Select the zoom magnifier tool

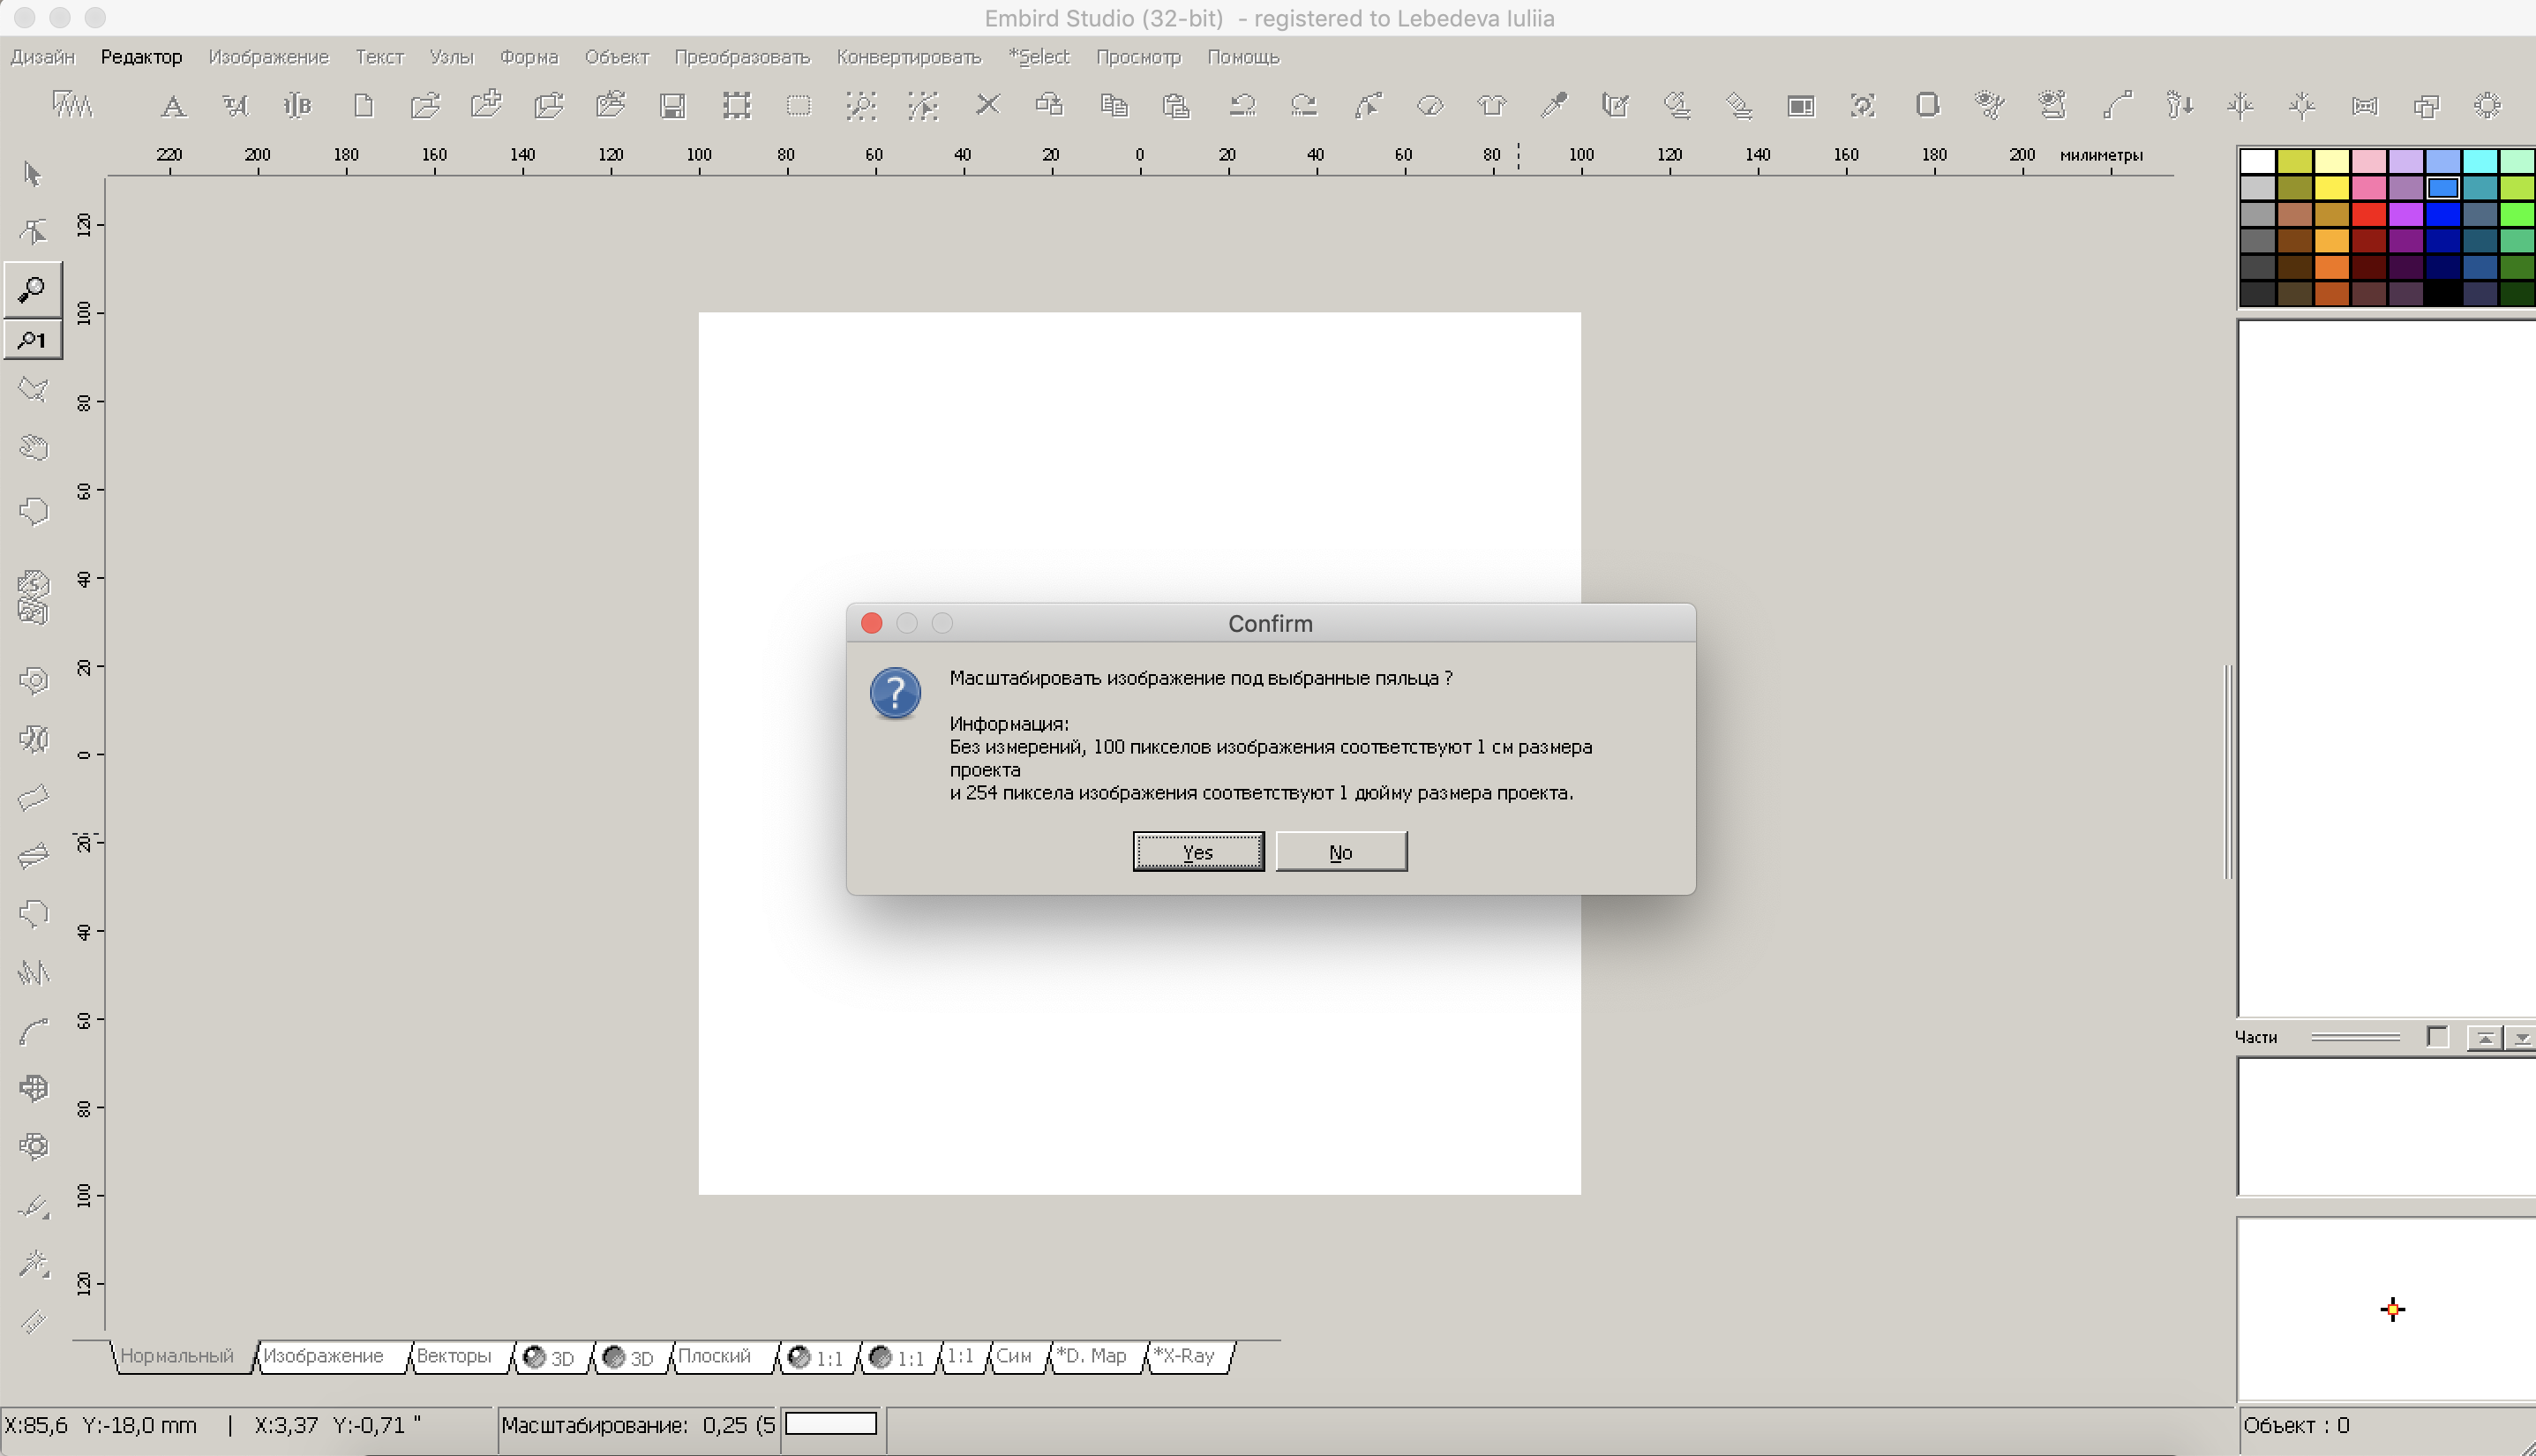(x=32, y=290)
